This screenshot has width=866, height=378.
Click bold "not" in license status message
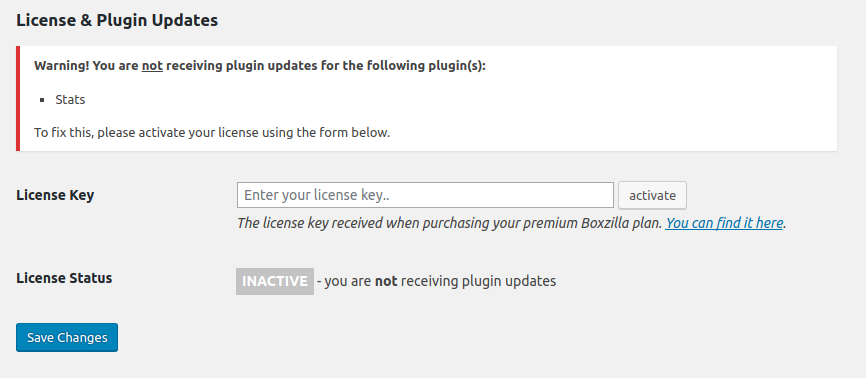click(386, 281)
